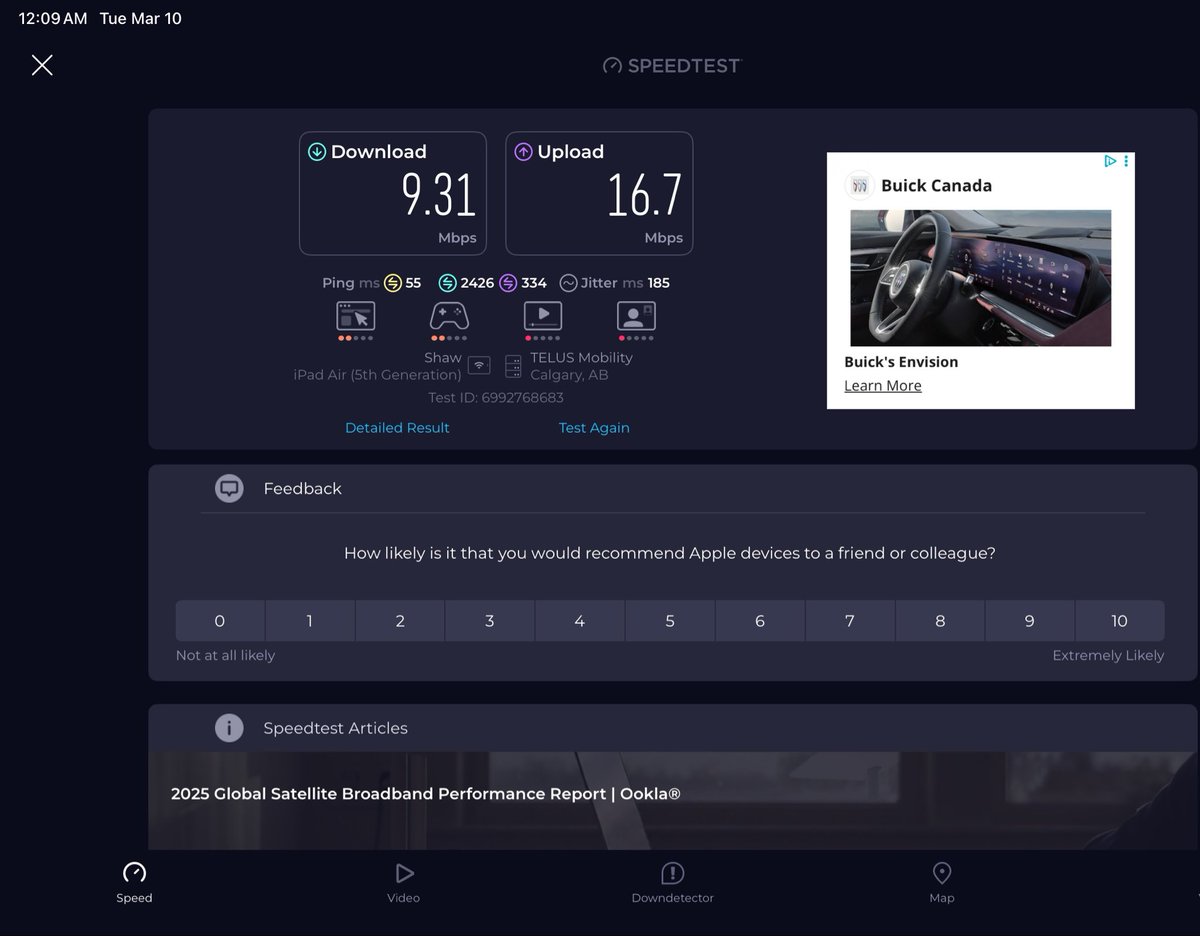The height and width of the screenshot is (936, 1200).
Task: Tap the Feedback section heading
Action: (303, 488)
